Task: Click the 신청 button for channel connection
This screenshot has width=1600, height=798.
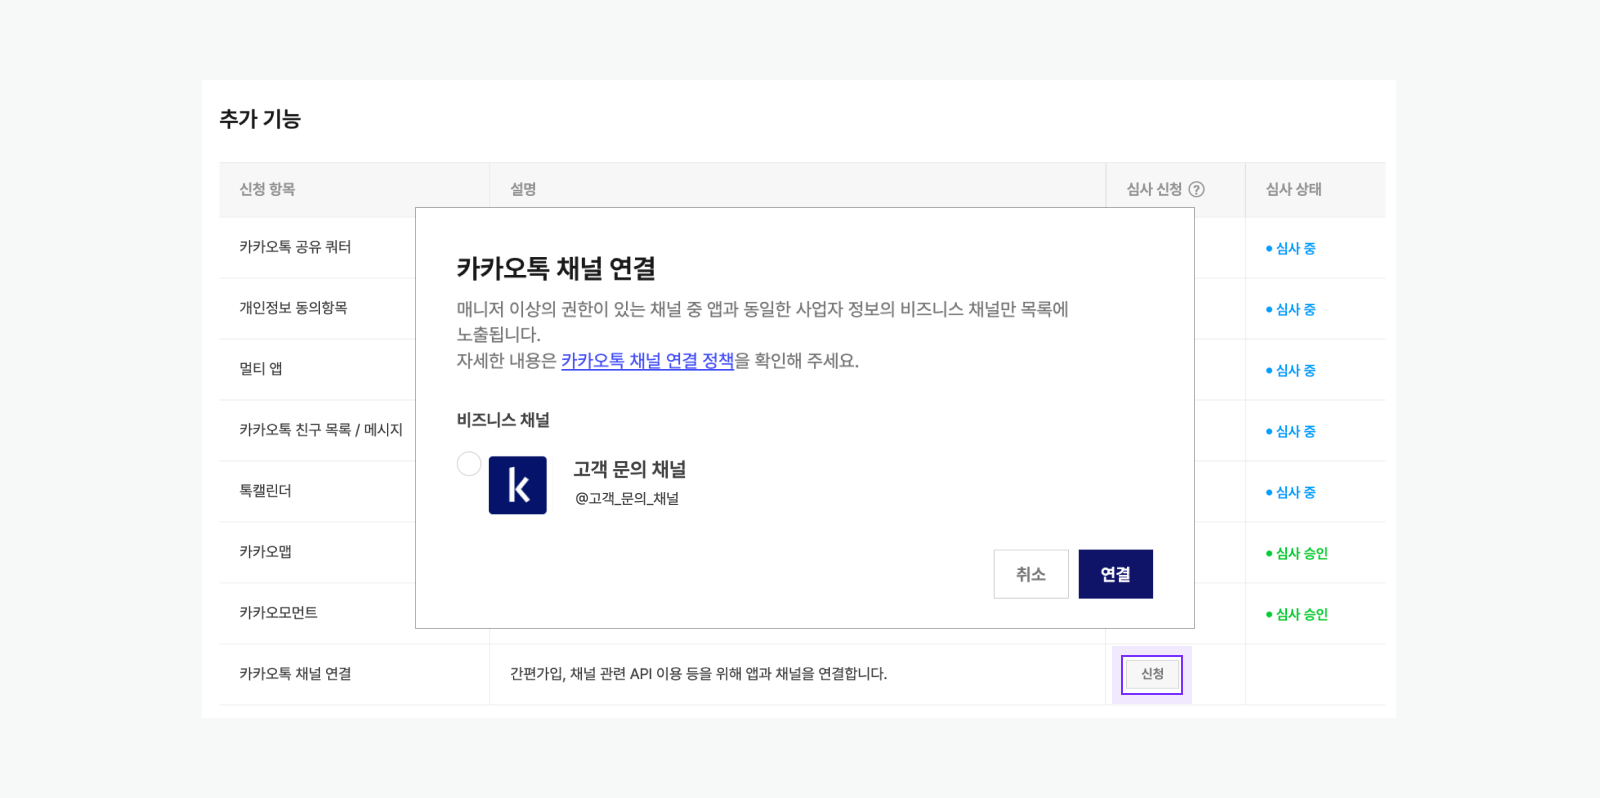Action: pos(1151,674)
